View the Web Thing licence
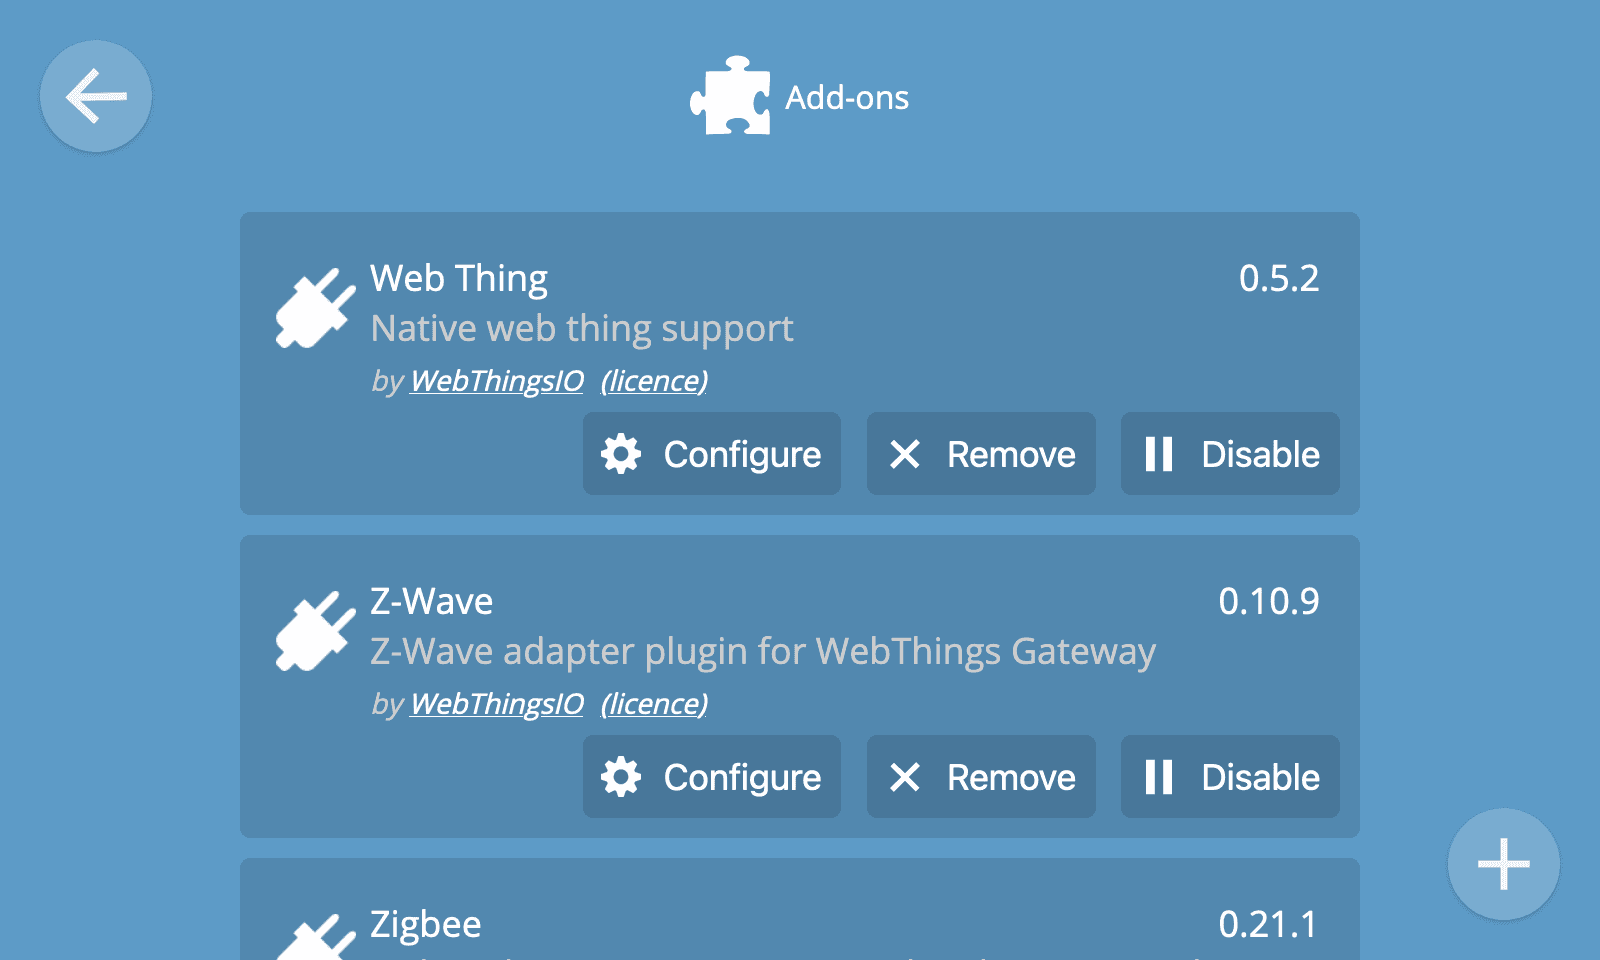This screenshot has height=960, width=1600. coord(654,381)
